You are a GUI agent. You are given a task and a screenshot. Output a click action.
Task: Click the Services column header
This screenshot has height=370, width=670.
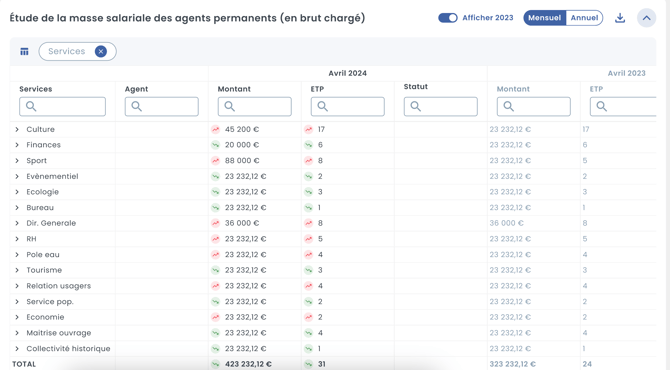coord(35,89)
